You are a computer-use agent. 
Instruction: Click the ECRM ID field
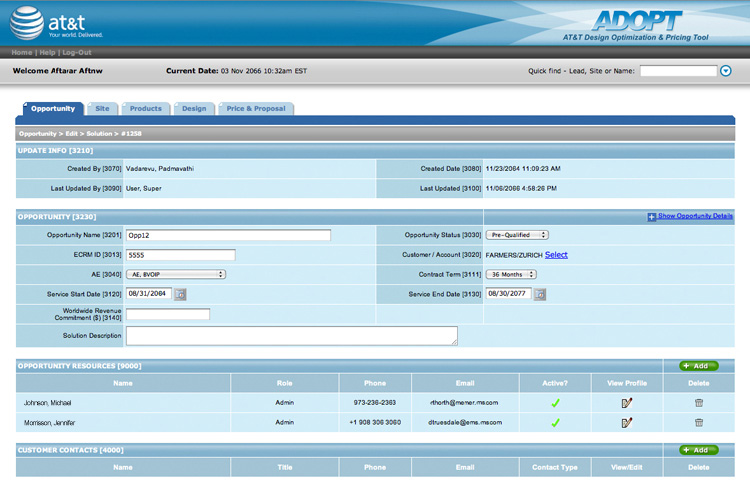tap(181, 255)
